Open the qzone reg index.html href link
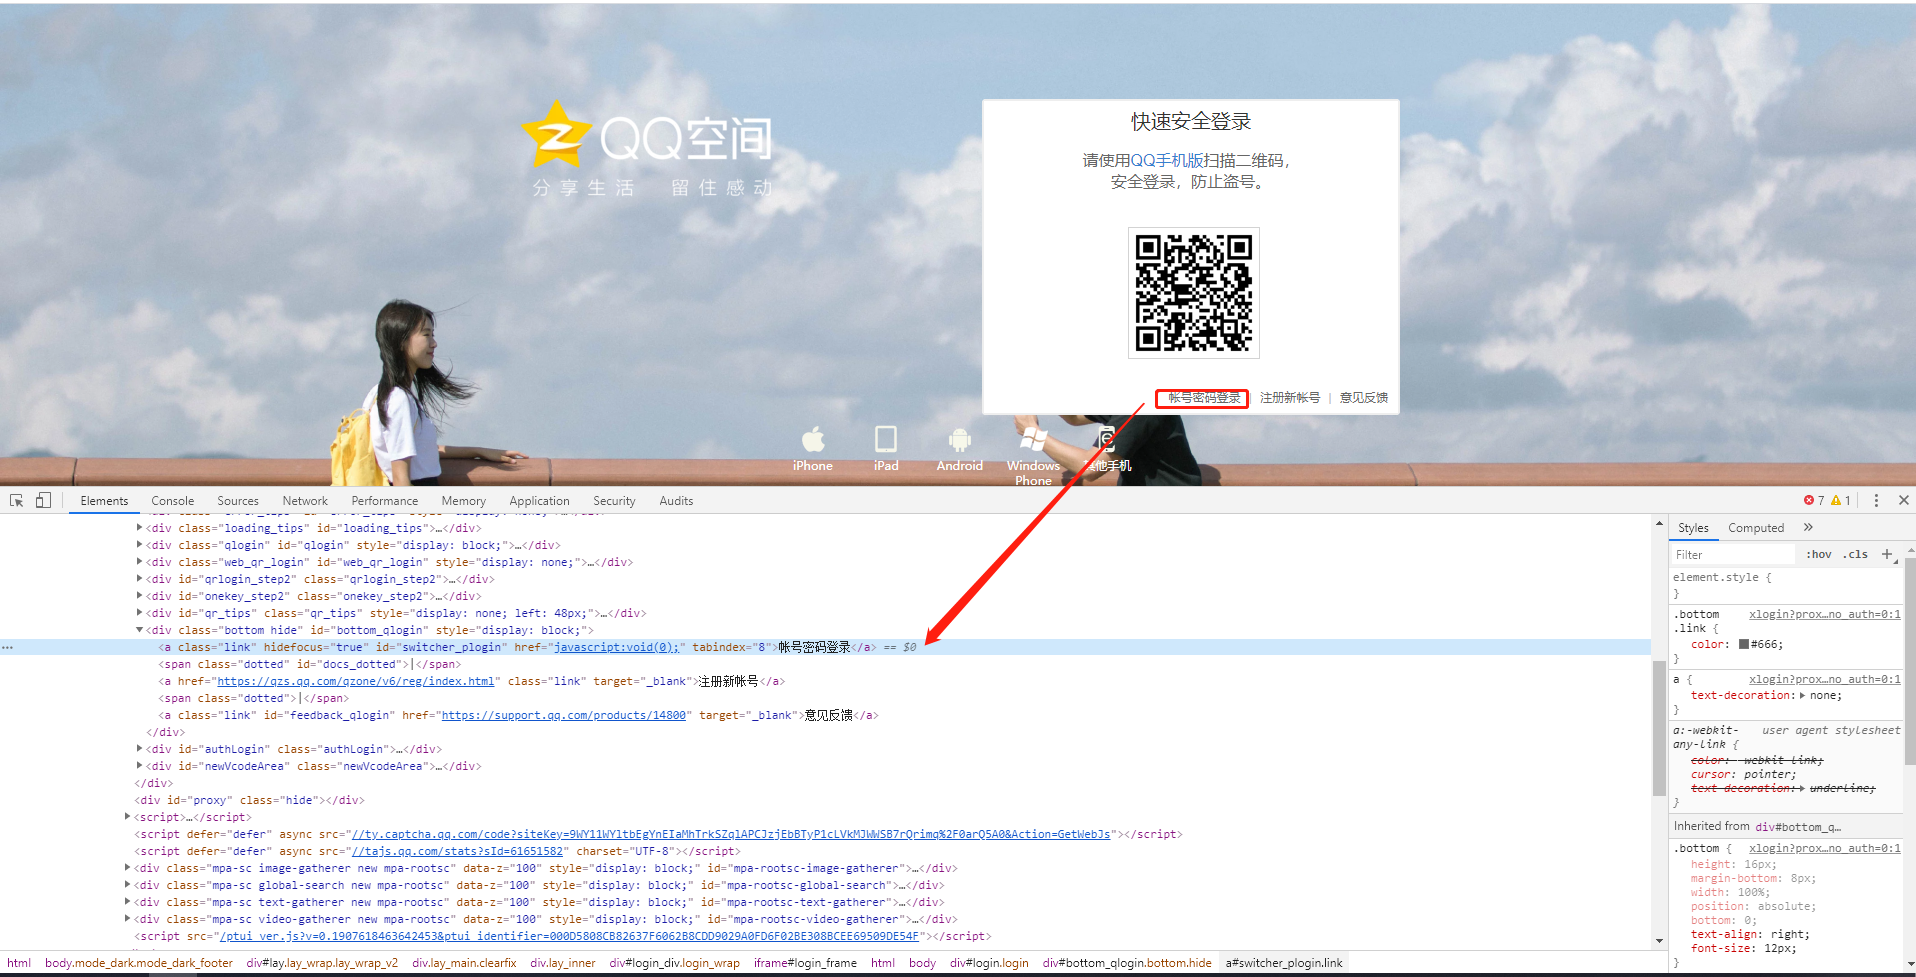The height and width of the screenshot is (977, 1916). click(x=356, y=681)
